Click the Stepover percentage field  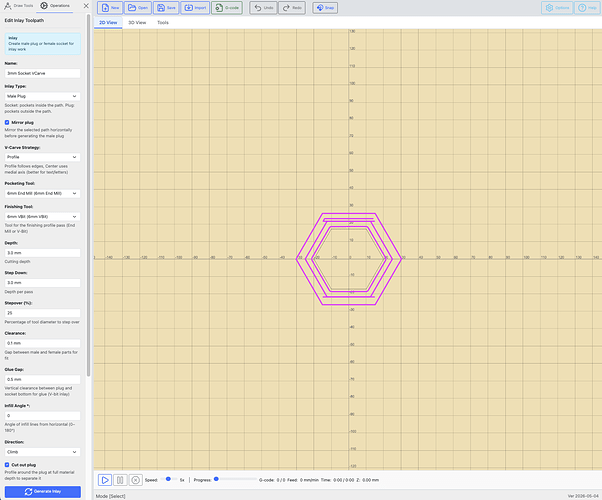tap(43, 313)
